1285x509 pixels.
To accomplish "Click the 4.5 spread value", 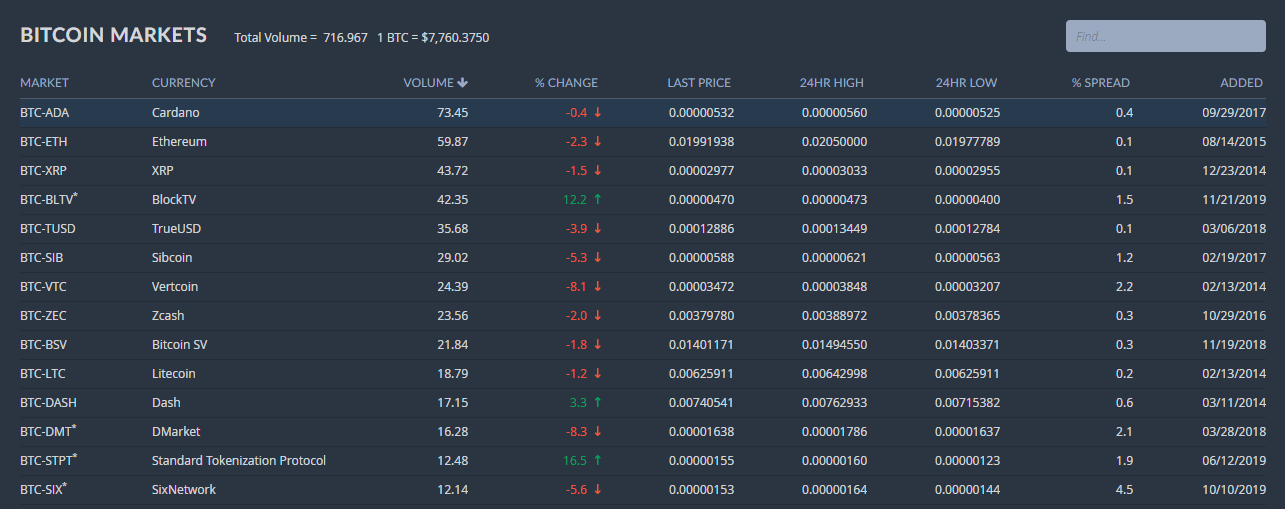I will pyautogui.click(x=1124, y=490).
